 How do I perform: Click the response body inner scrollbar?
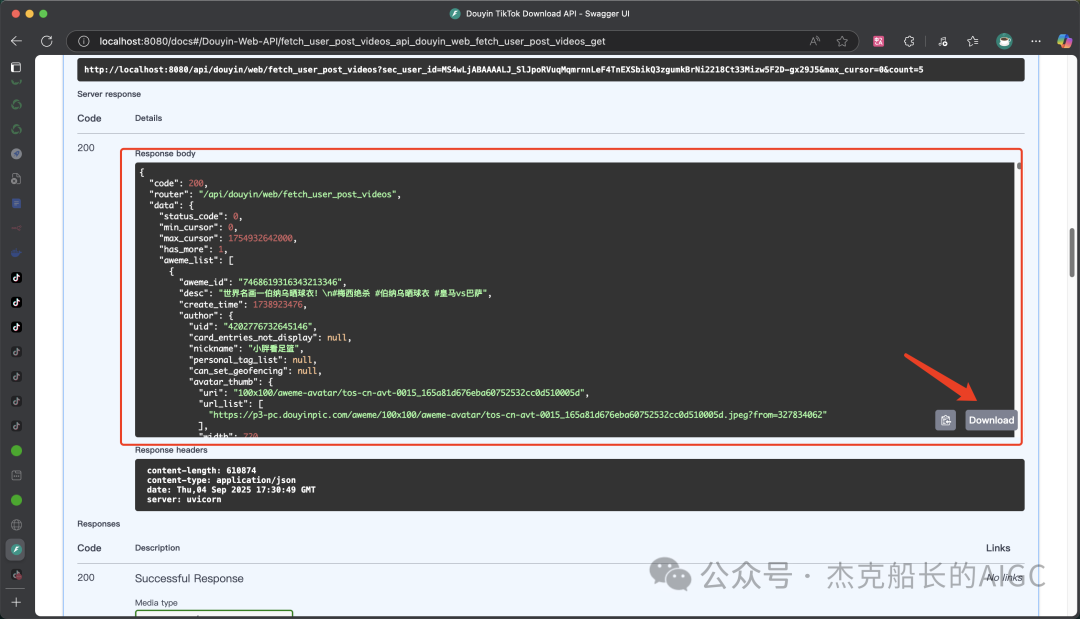point(1019,166)
